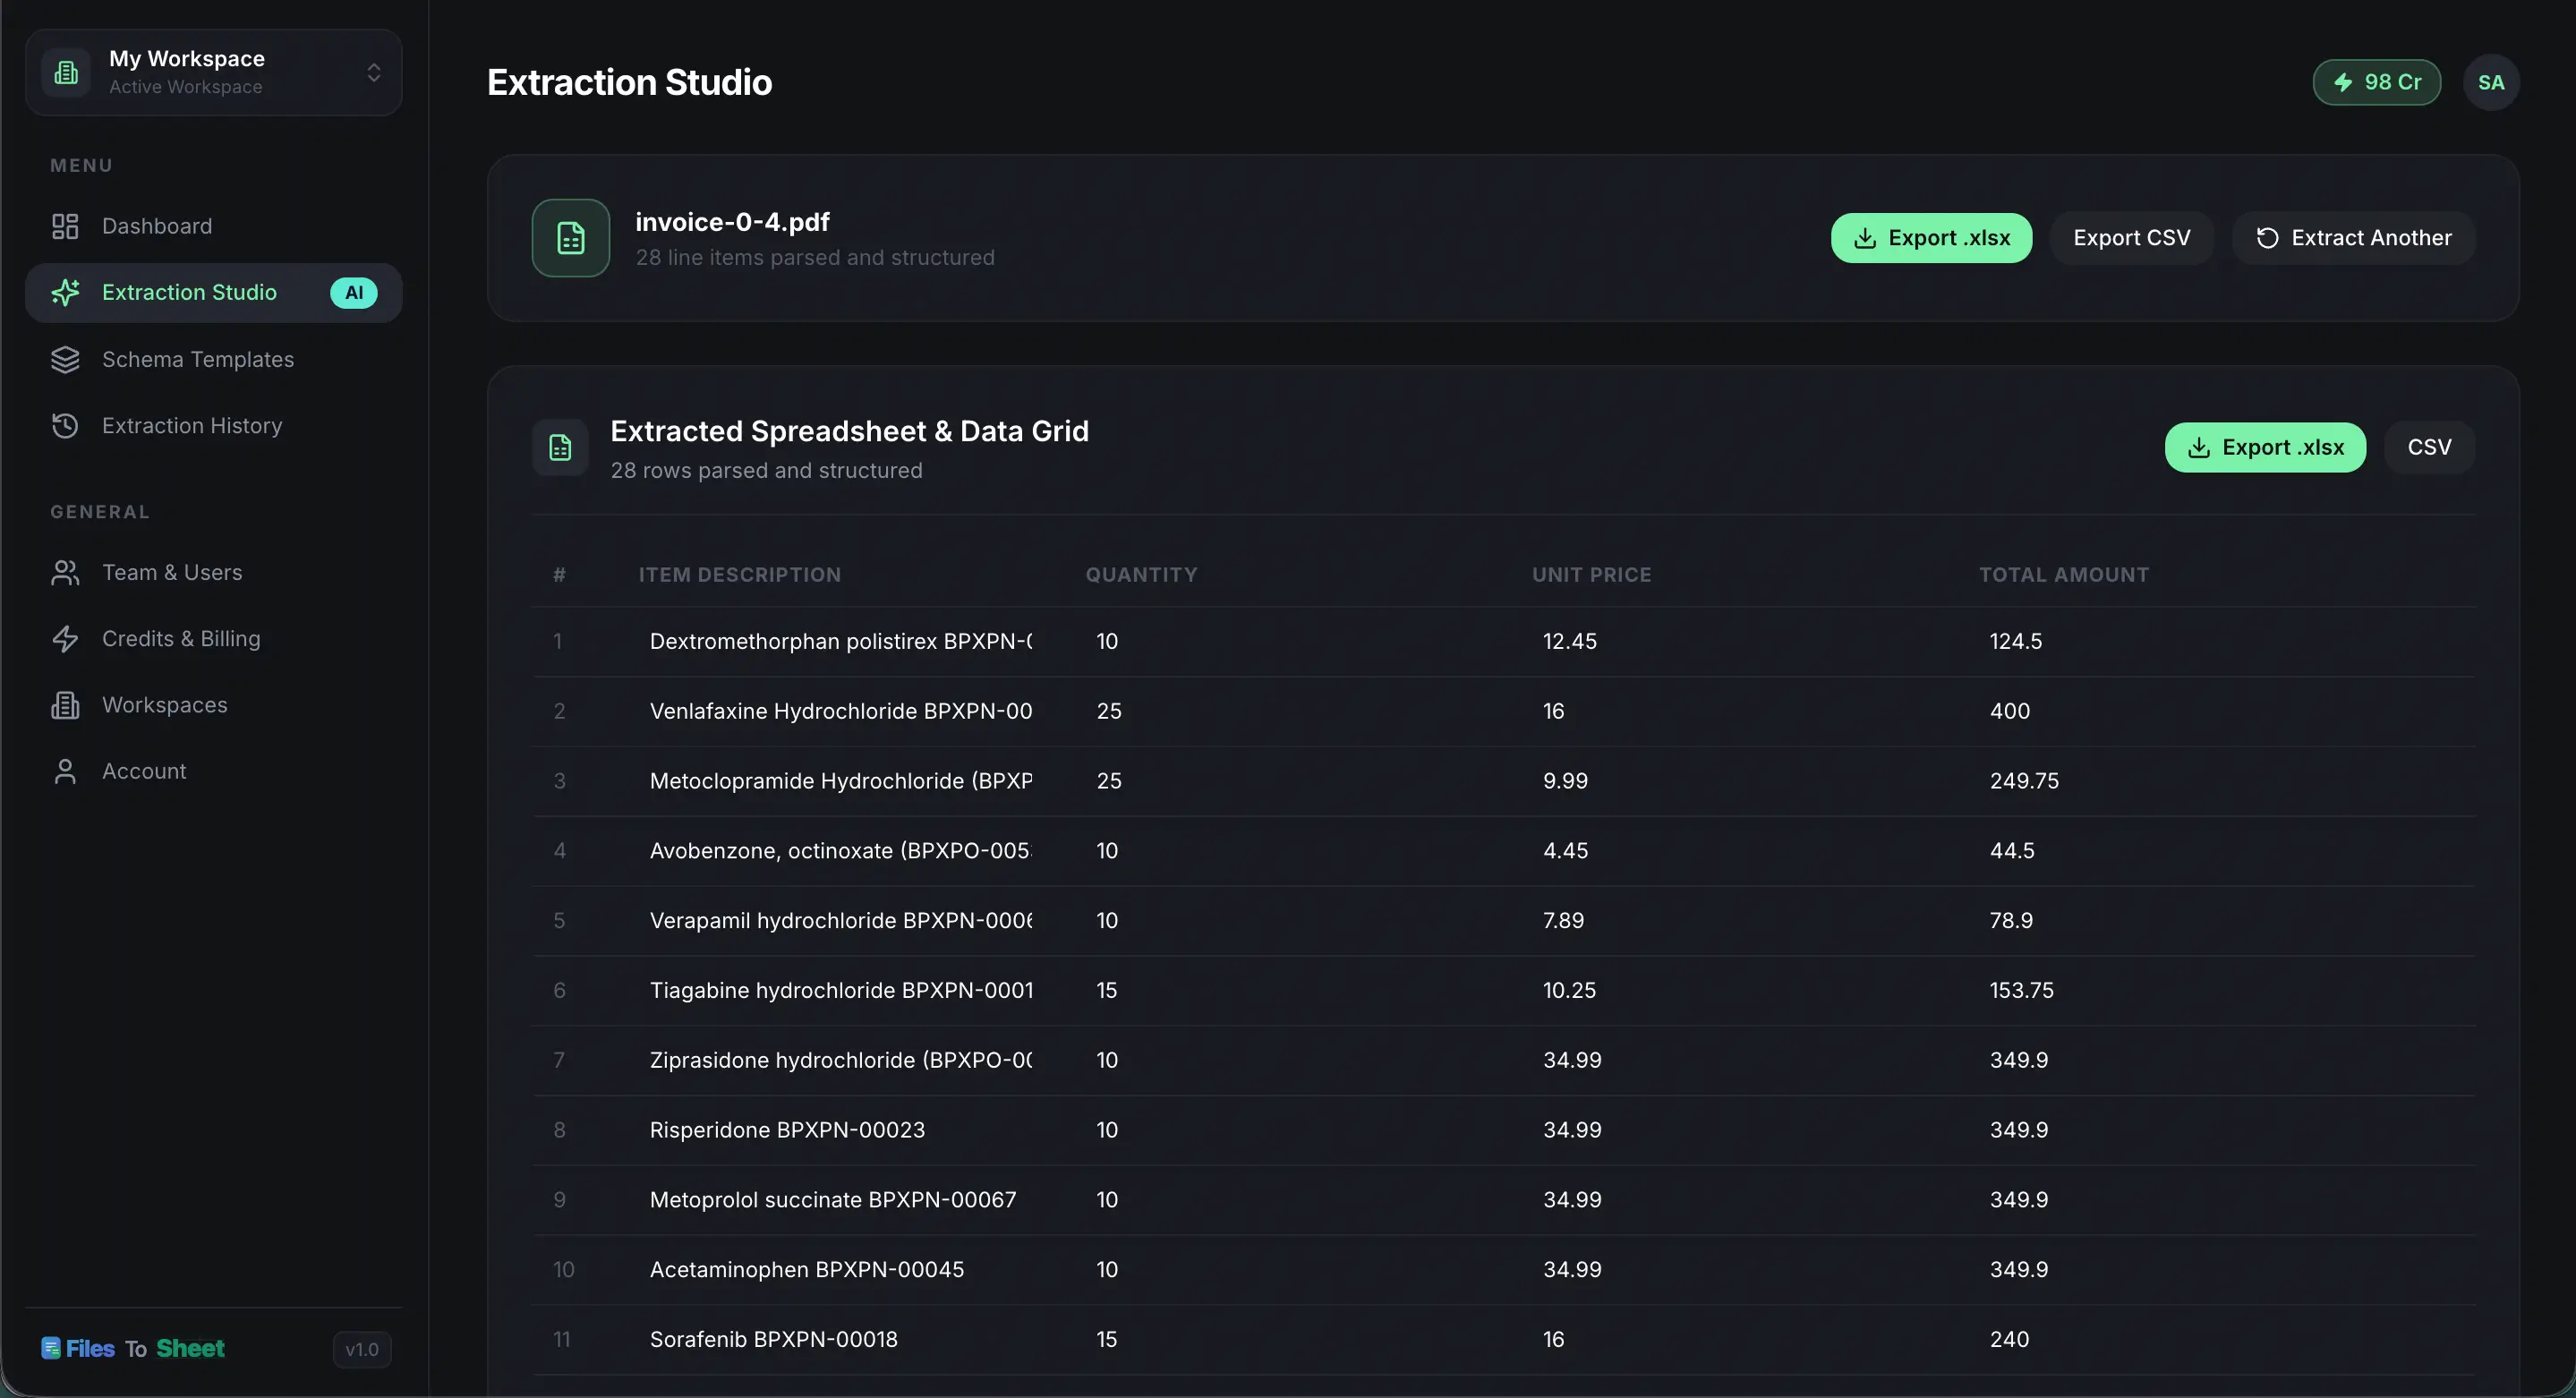Click QUANTITY column header
The height and width of the screenshot is (1398, 2576).
click(1141, 575)
